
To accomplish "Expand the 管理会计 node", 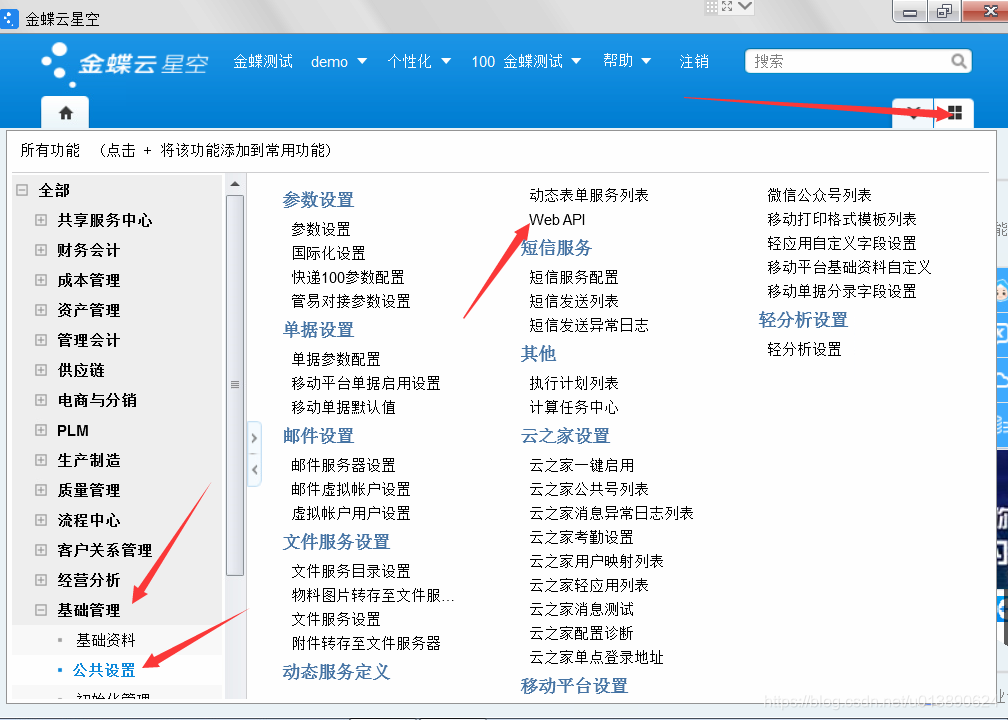I will pyautogui.click(x=41, y=340).
